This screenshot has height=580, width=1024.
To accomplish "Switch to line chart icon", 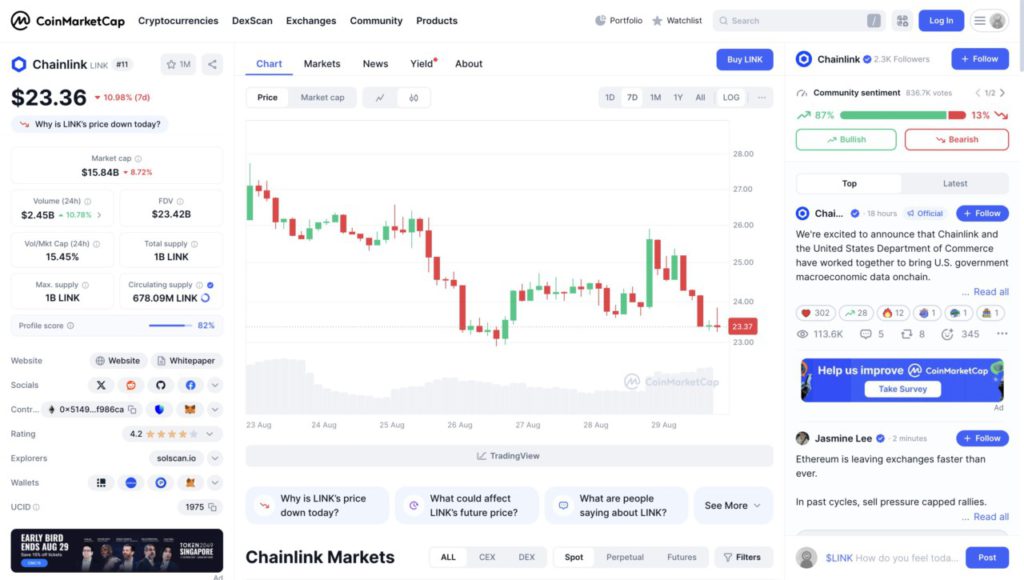I will pyautogui.click(x=380, y=98).
